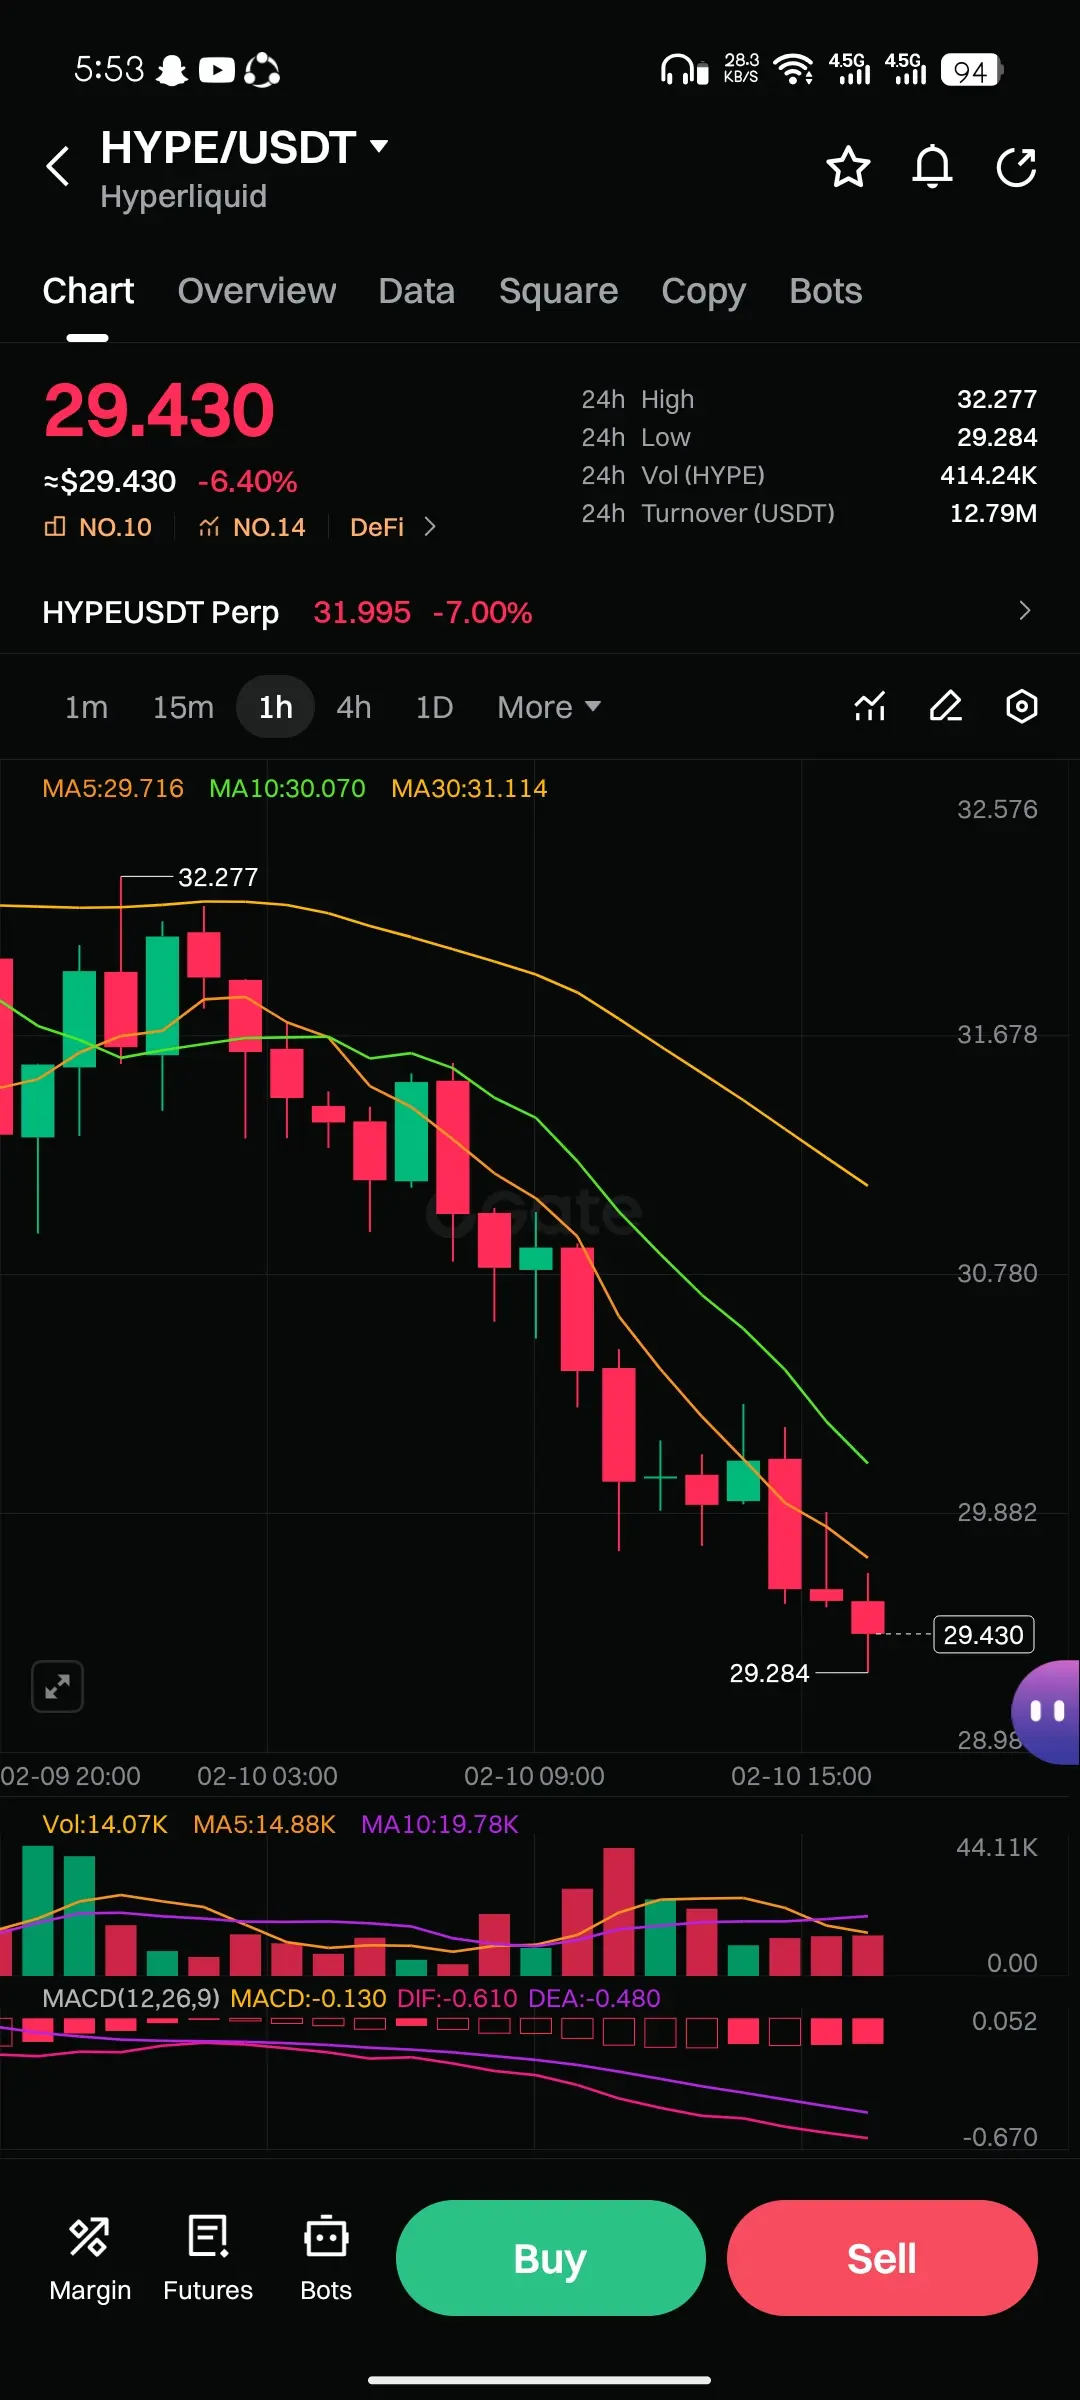
Task: Tap battery indicator showing 94
Action: [x=971, y=70]
